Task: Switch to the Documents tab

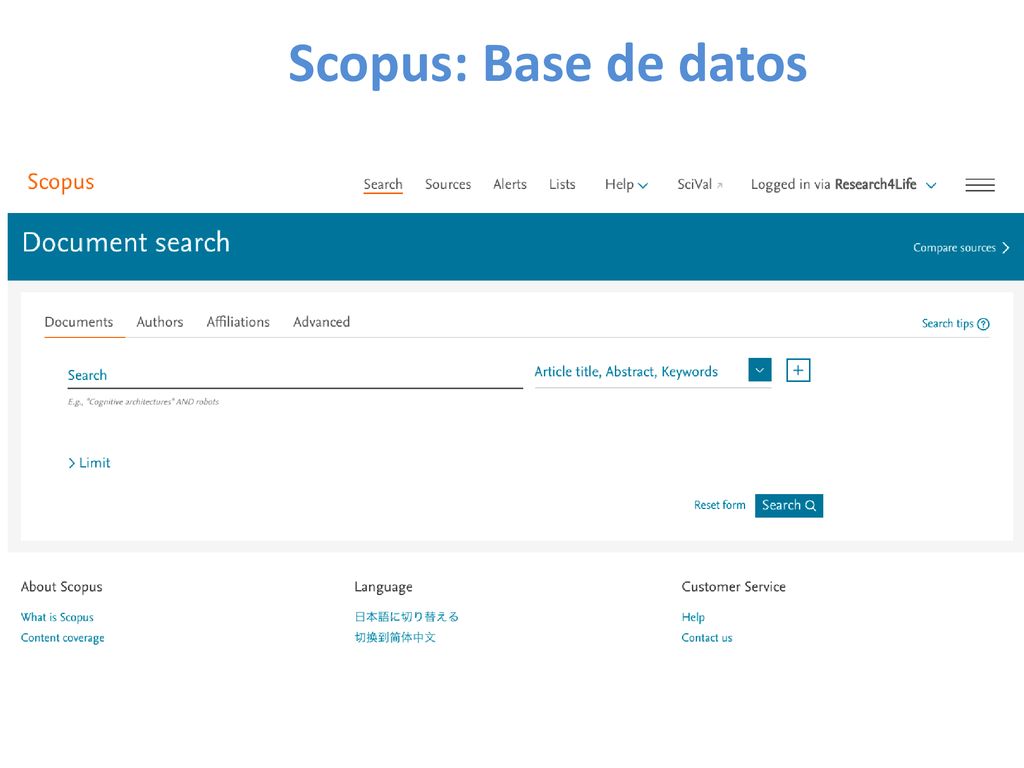Action: click(x=78, y=322)
